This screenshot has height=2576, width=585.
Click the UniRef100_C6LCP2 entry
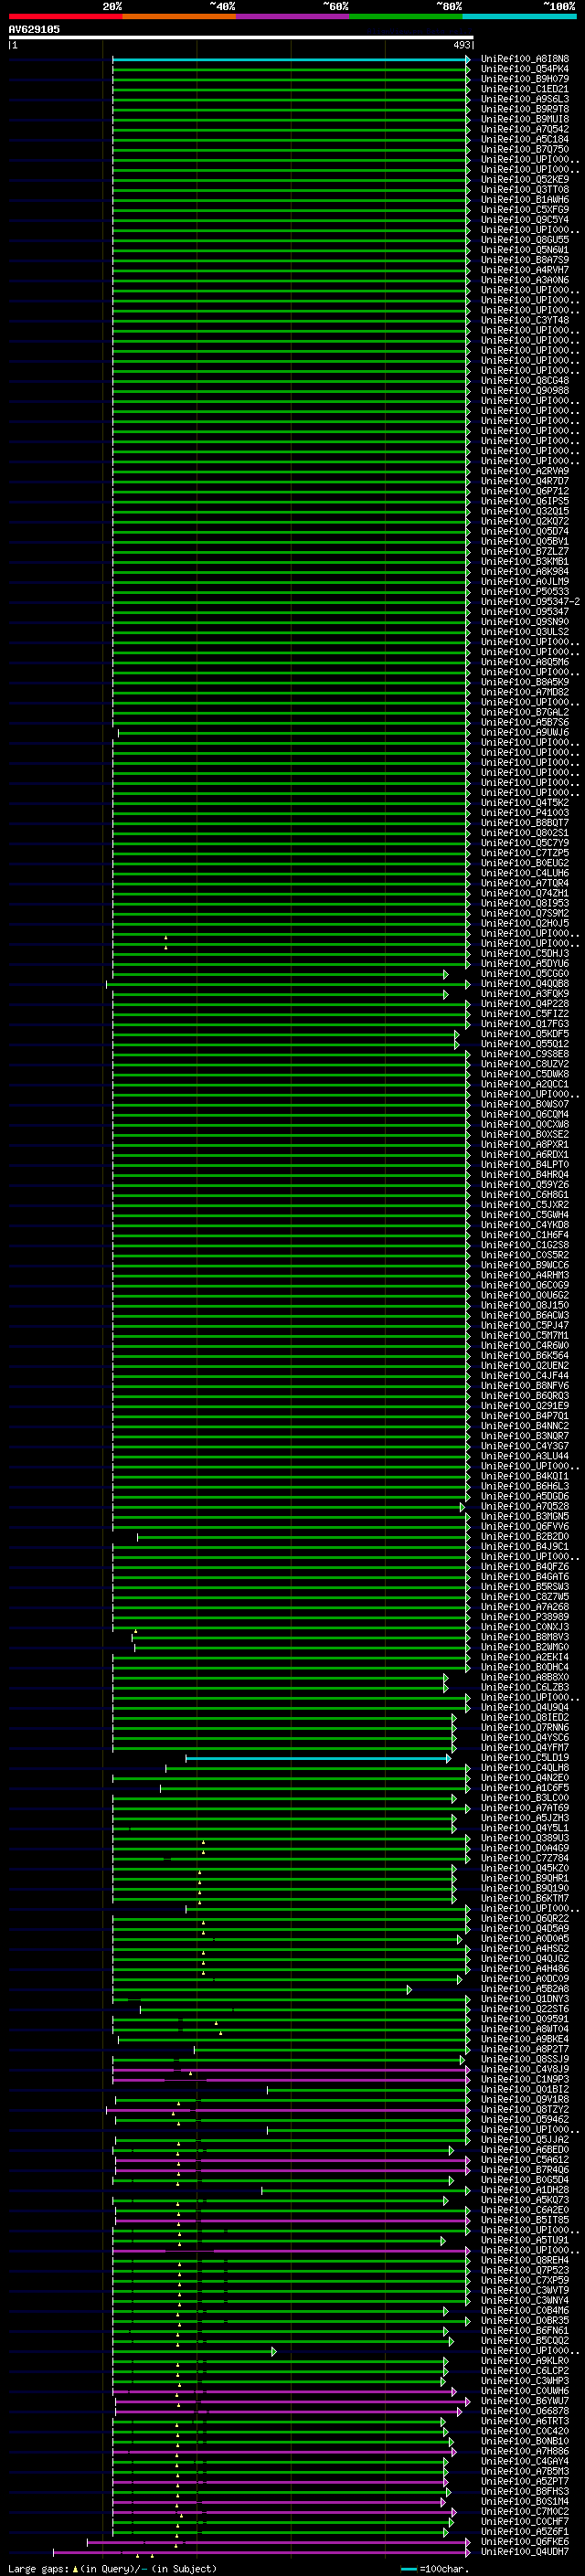point(525,2371)
